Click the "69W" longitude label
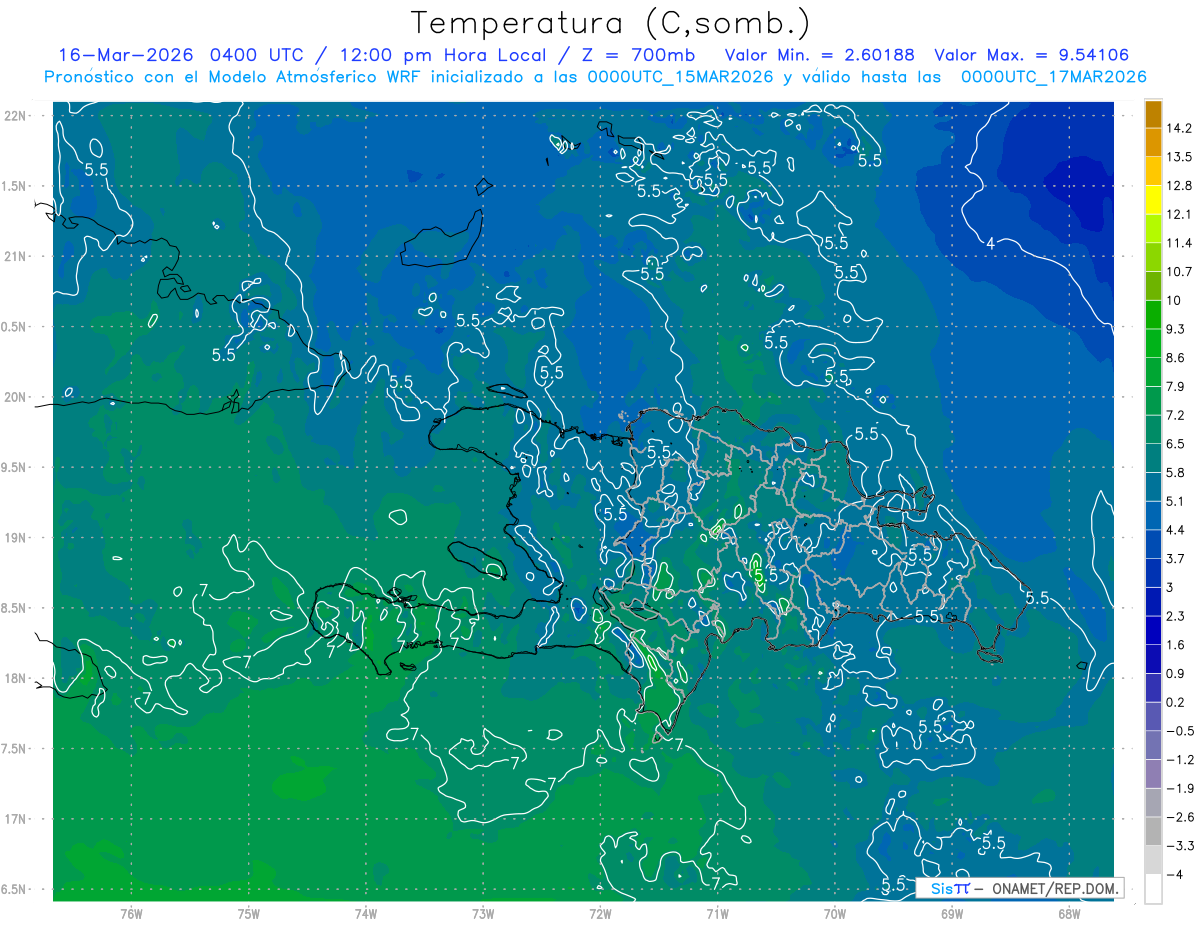Image resolution: width=1200 pixels, height=927 pixels. point(951,912)
